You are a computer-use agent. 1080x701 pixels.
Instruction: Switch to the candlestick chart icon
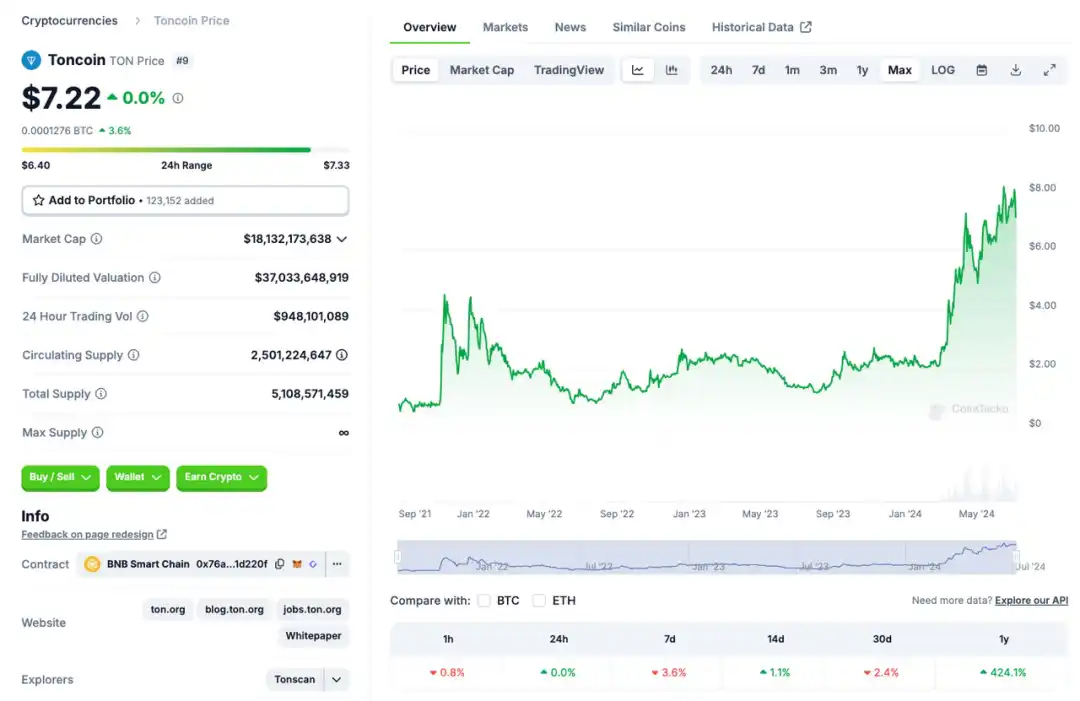point(672,70)
